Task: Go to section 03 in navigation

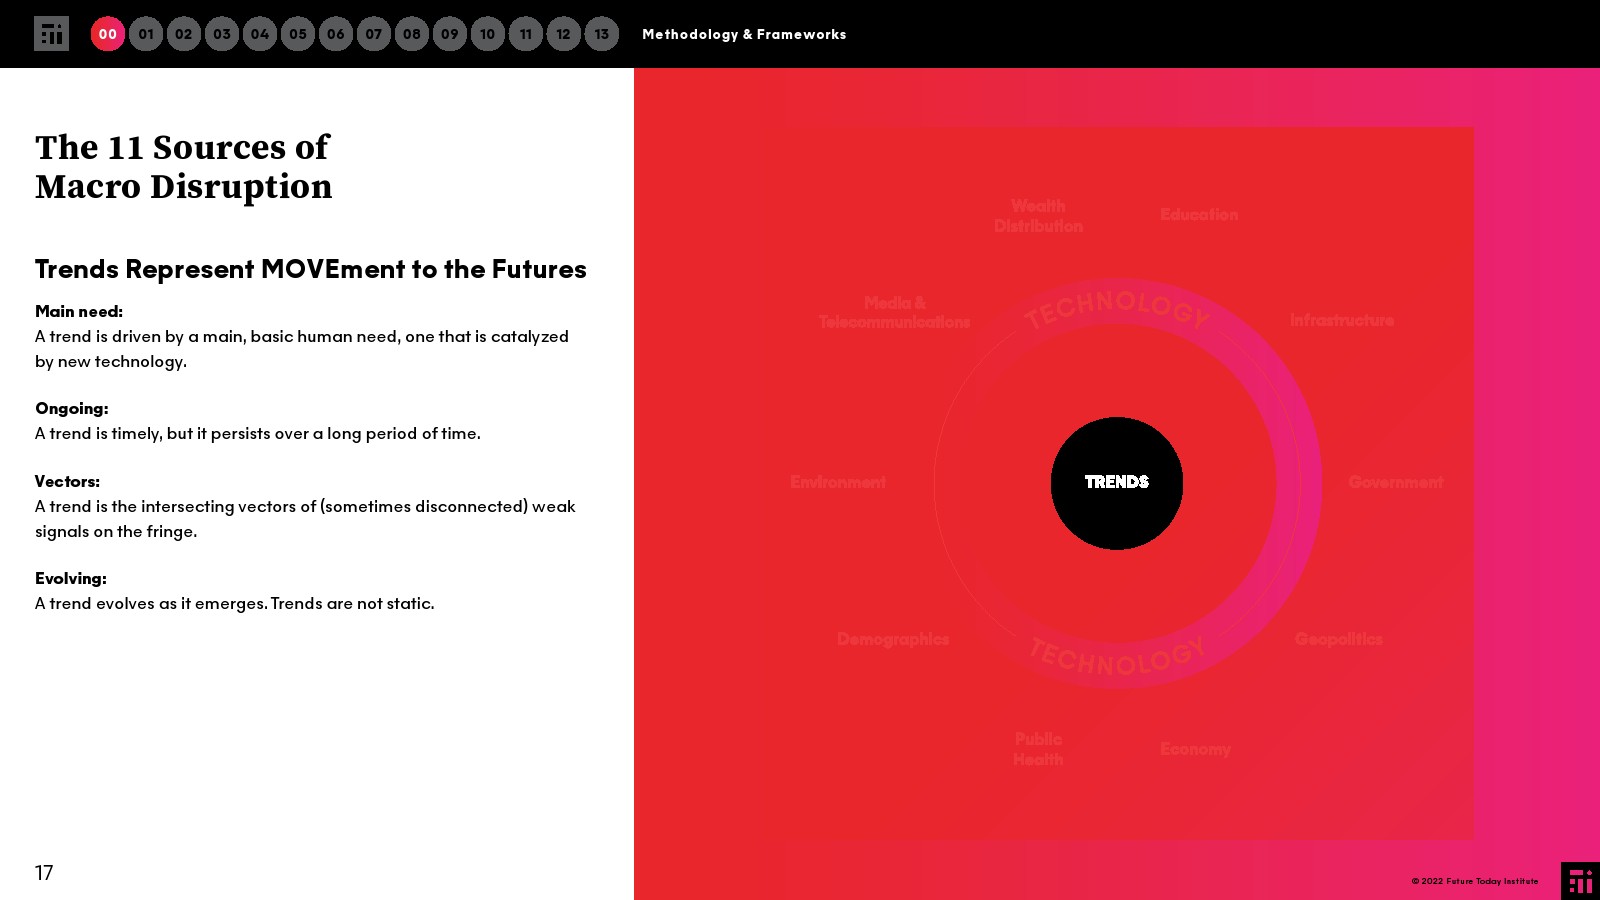Action: [222, 34]
